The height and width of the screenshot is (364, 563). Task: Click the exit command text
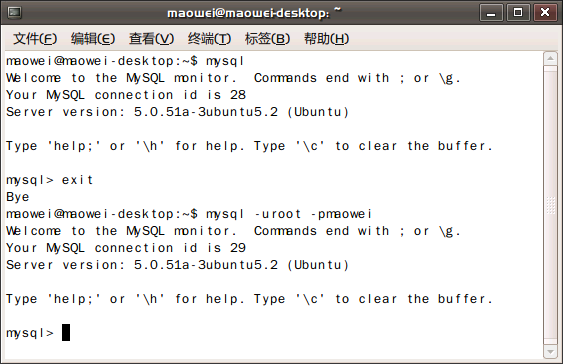pos(77,180)
